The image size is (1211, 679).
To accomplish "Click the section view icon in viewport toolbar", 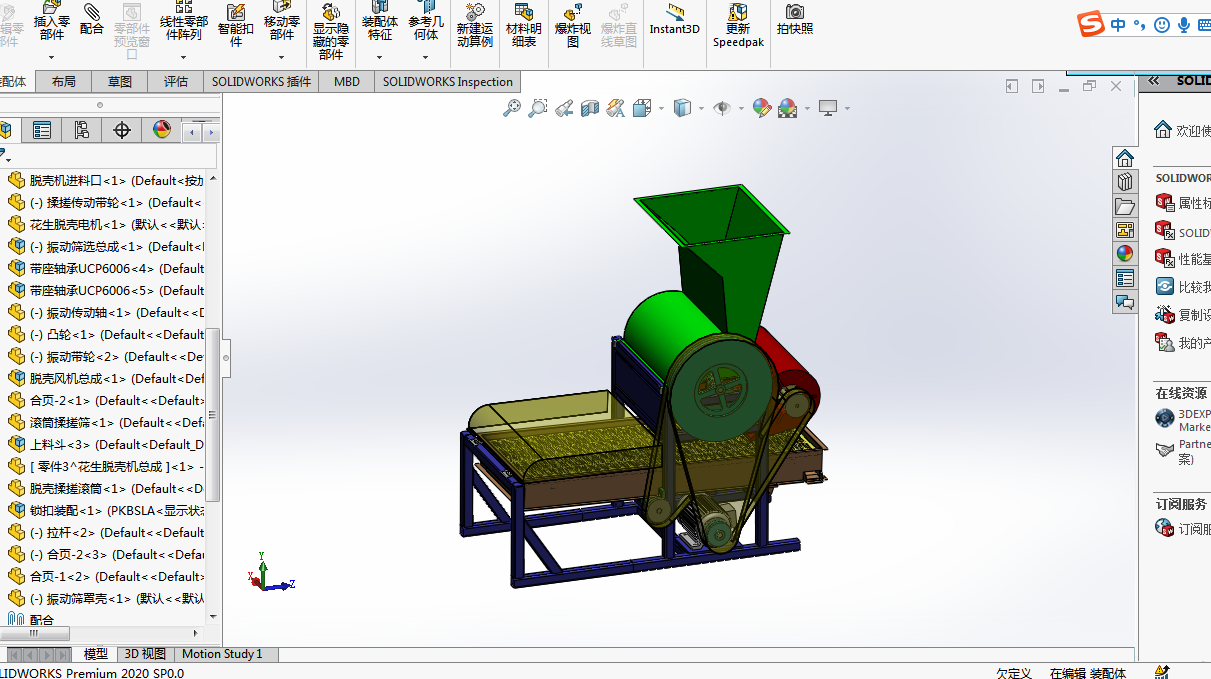I will click(590, 108).
